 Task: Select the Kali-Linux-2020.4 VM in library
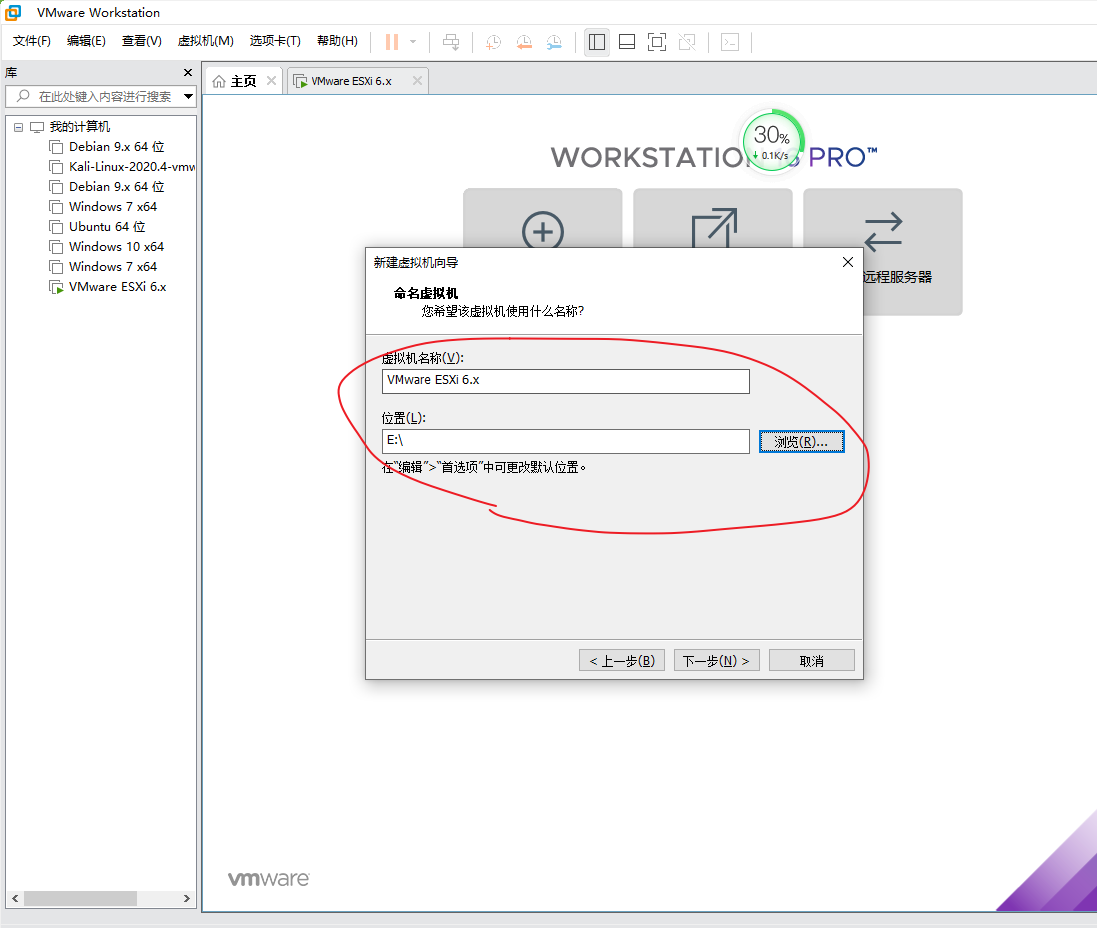click(132, 167)
